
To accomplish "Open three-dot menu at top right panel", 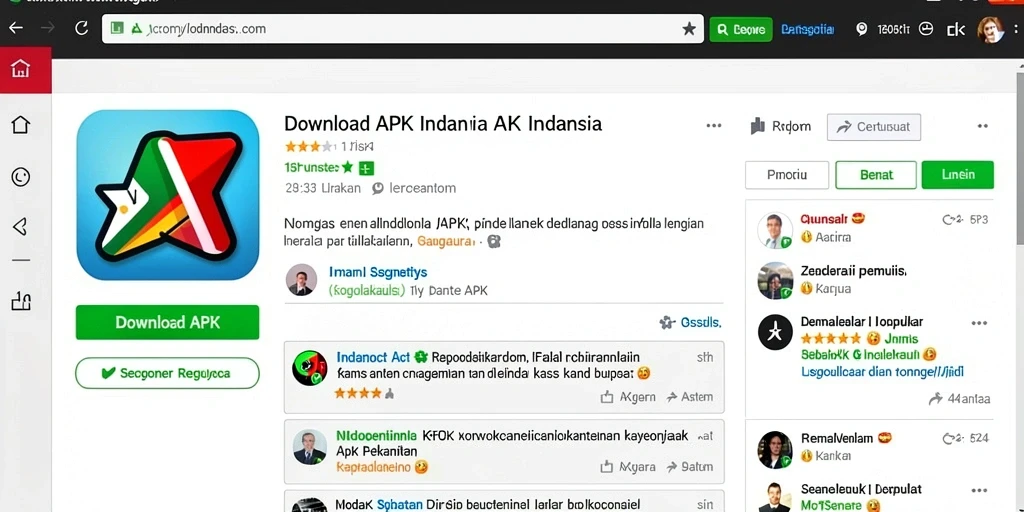I will [x=983, y=126].
